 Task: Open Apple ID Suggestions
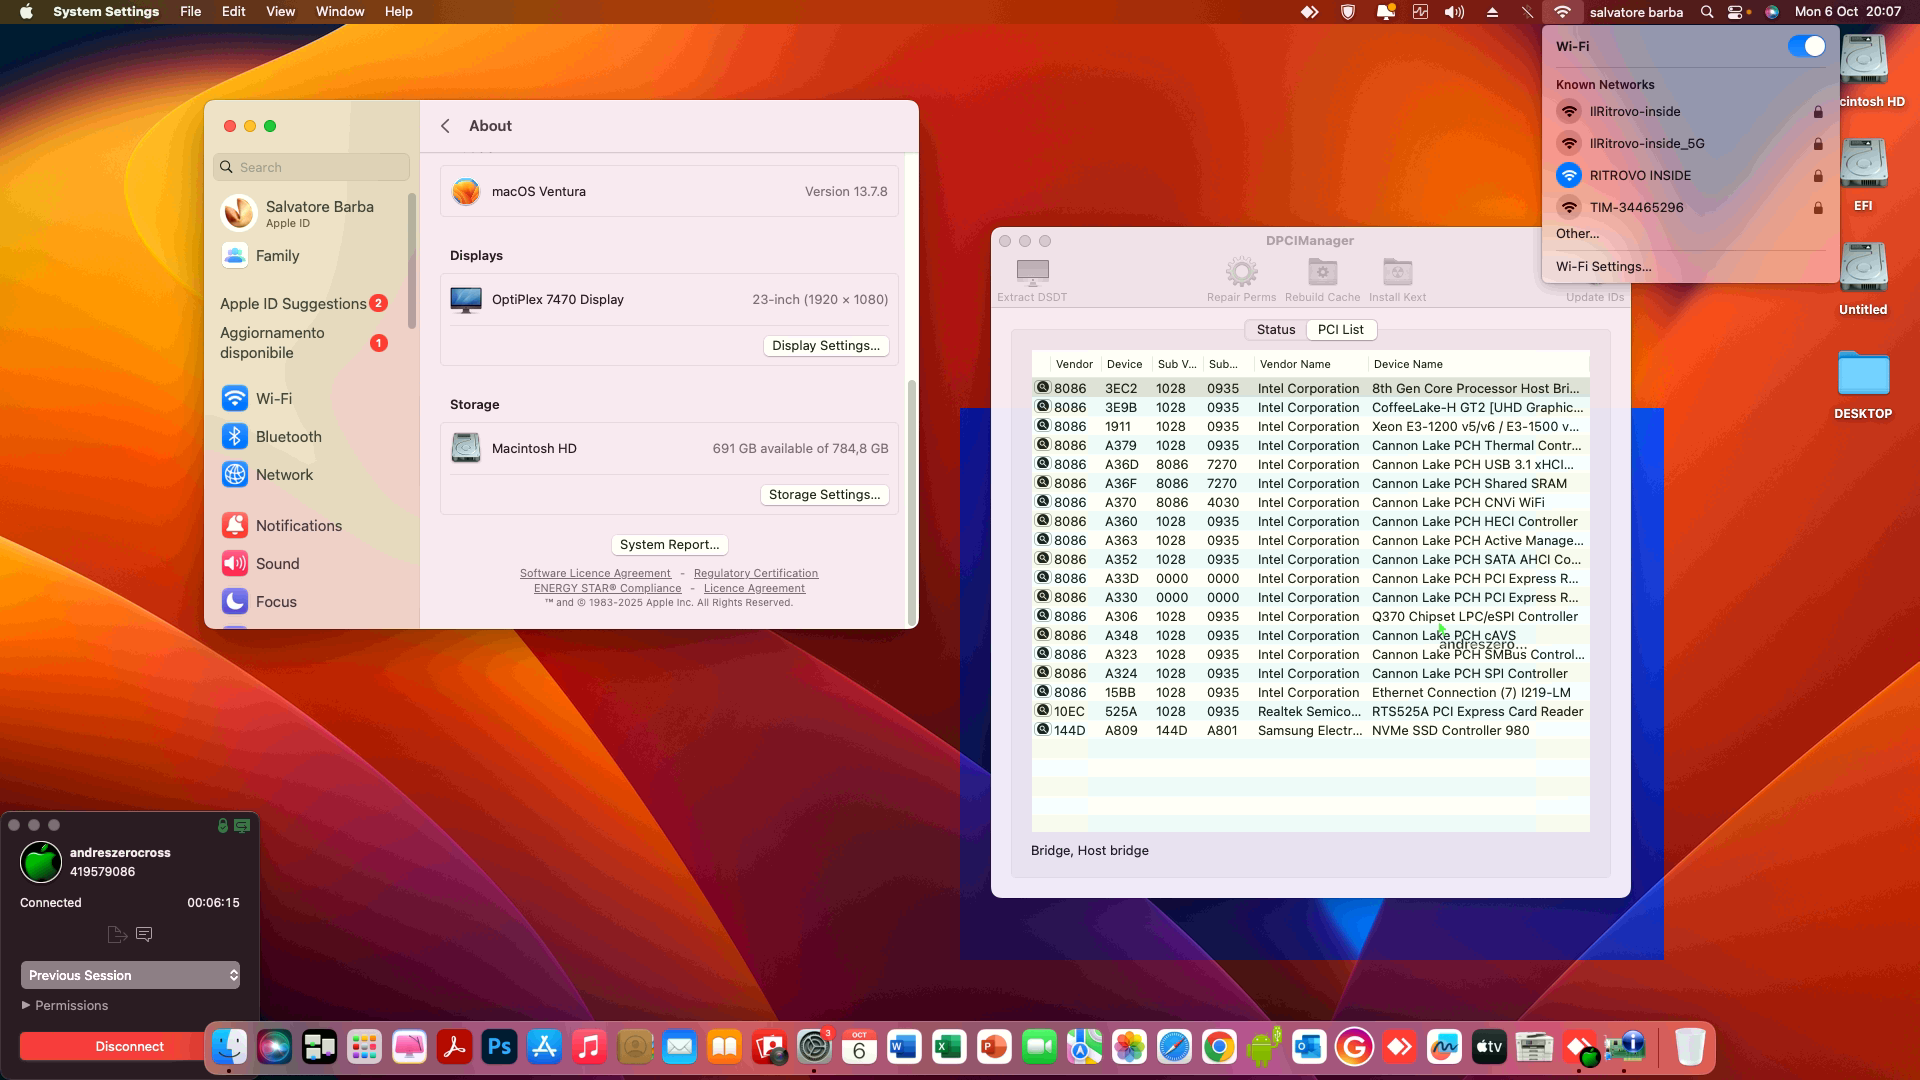pos(304,304)
